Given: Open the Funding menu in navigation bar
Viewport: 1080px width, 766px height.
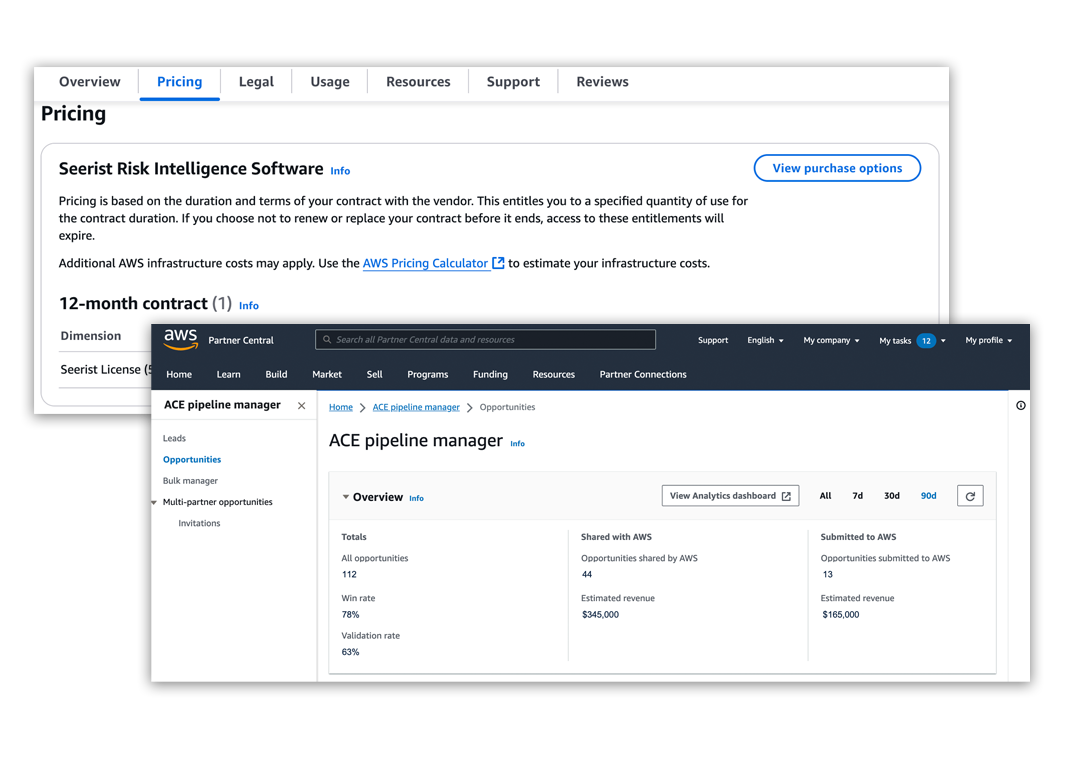Looking at the screenshot, I should [x=490, y=375].
